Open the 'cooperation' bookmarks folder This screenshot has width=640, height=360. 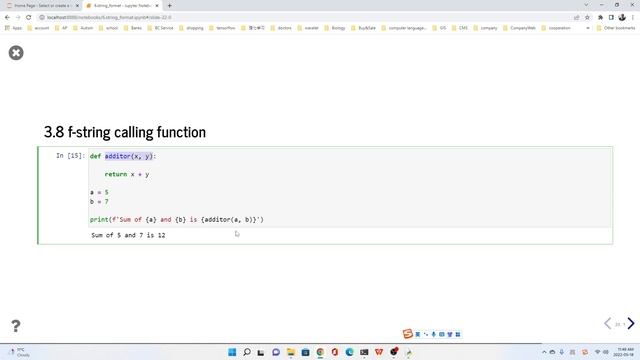click(556, 28)
